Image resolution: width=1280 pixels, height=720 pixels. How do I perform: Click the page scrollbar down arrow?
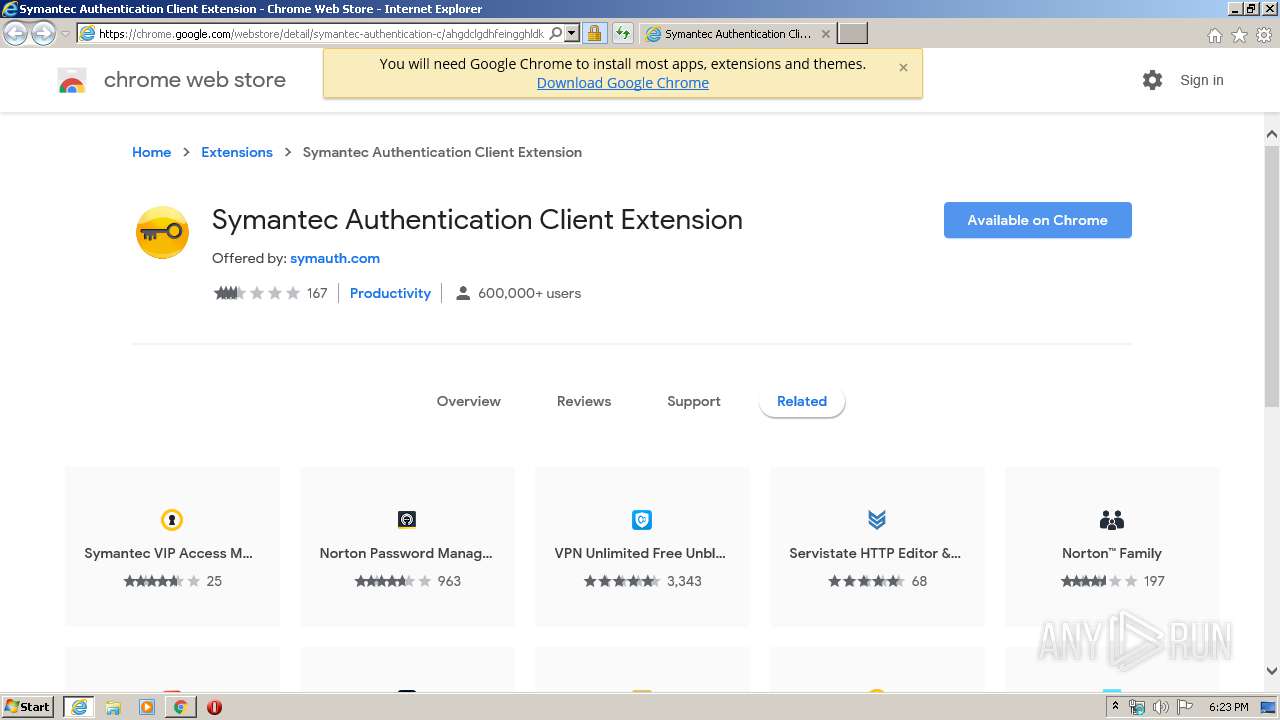point(1272,672)
